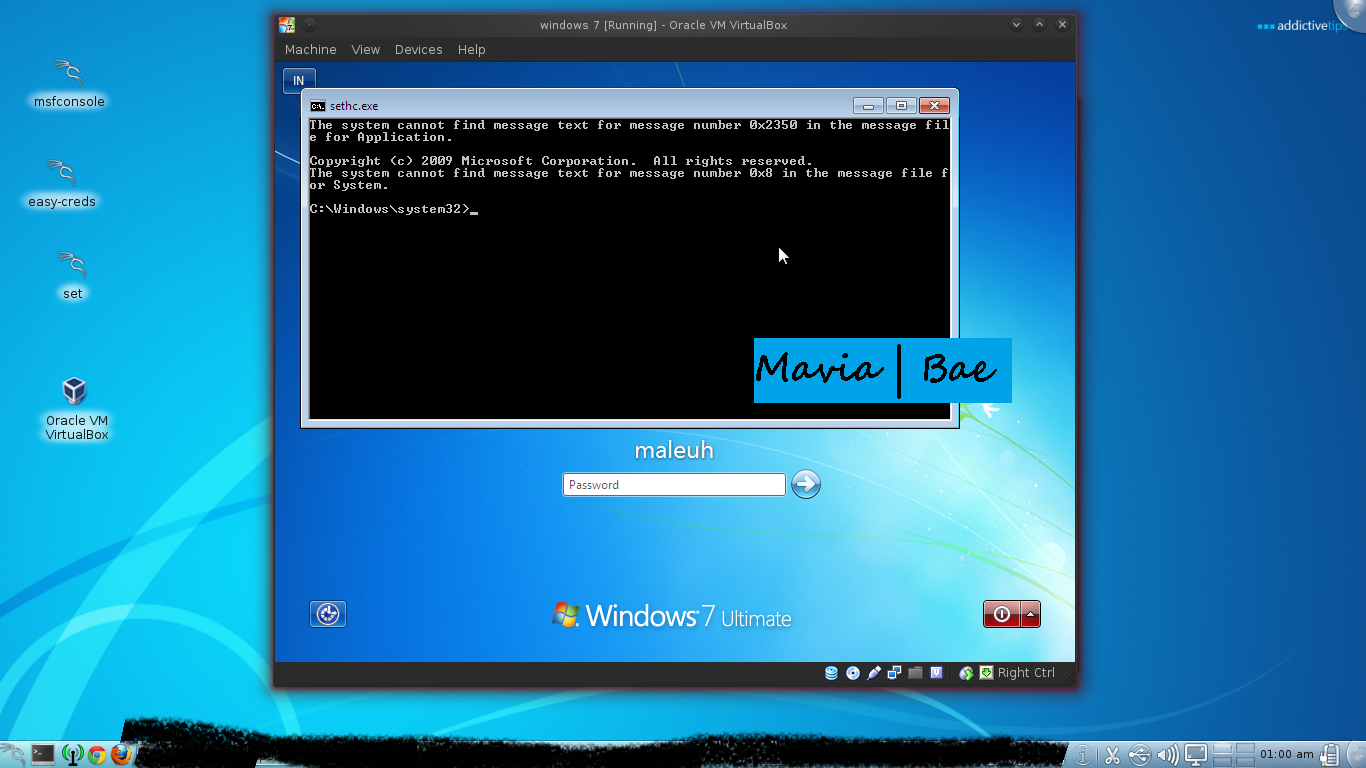Click the blue arrow submit login button
This screenshot has width=1366, height=768.
tap(806, 484)
